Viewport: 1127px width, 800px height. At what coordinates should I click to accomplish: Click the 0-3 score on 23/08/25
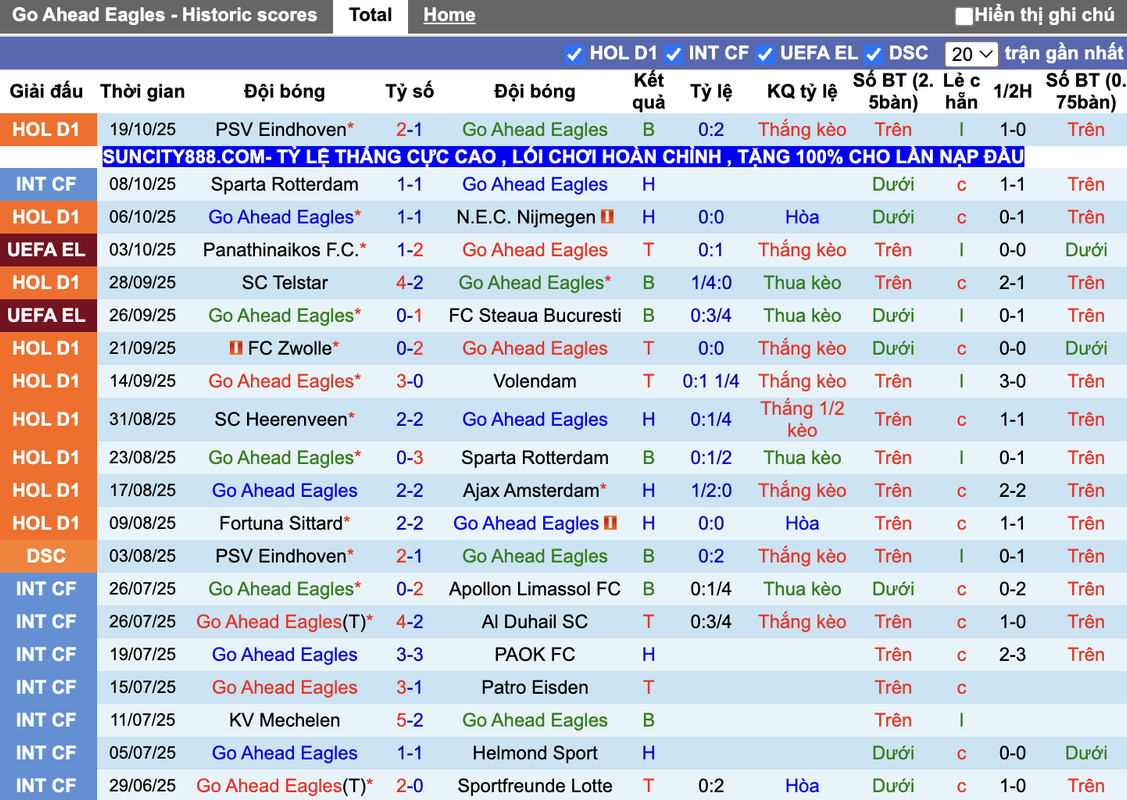click(410, 457)
